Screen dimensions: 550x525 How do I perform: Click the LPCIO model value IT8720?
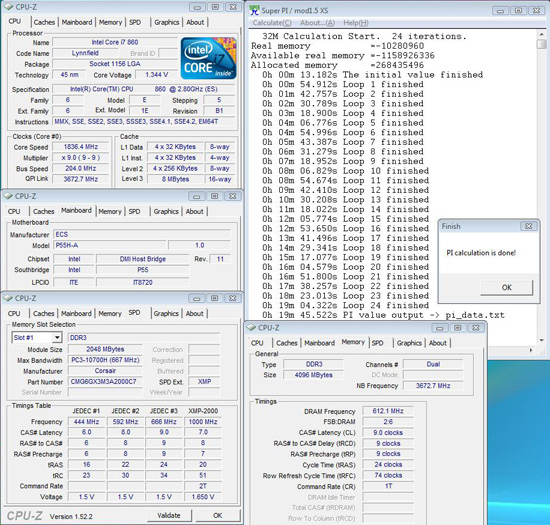142,282
